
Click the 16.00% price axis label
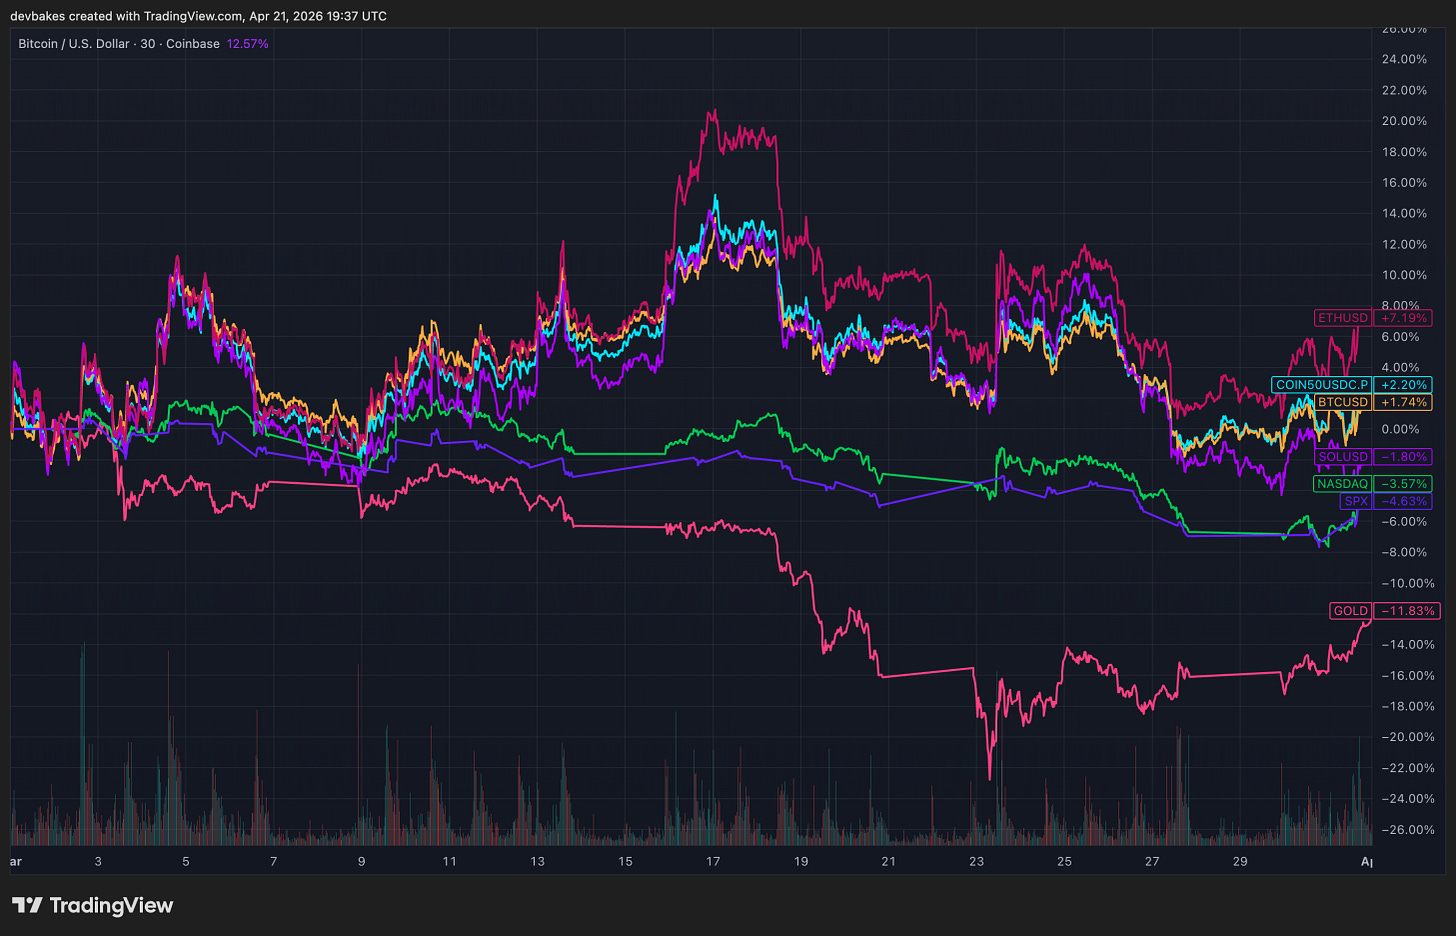click(1402, 183)
